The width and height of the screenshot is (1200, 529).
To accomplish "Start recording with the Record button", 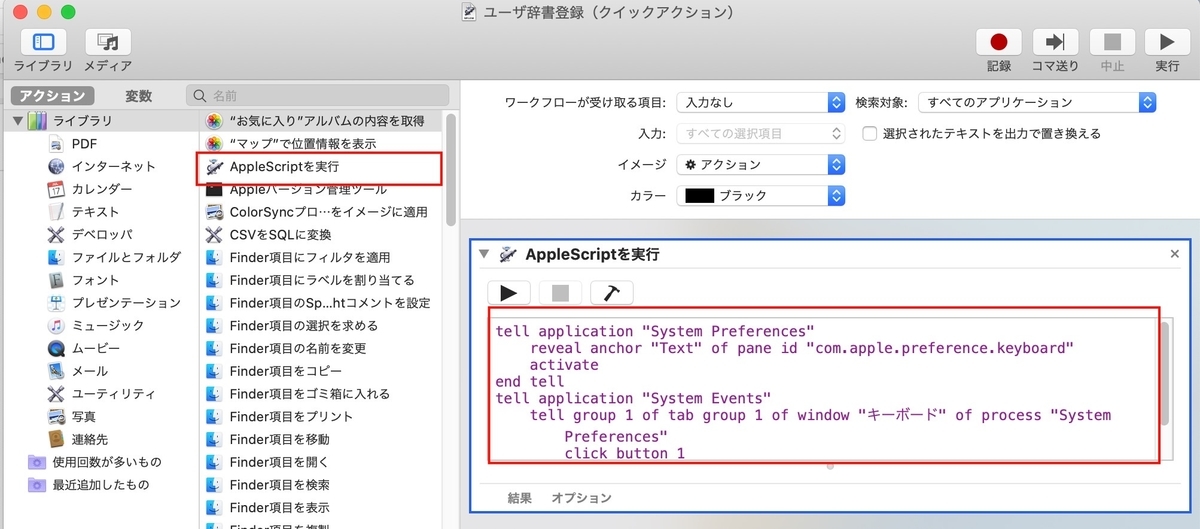I will click(998, 42).
